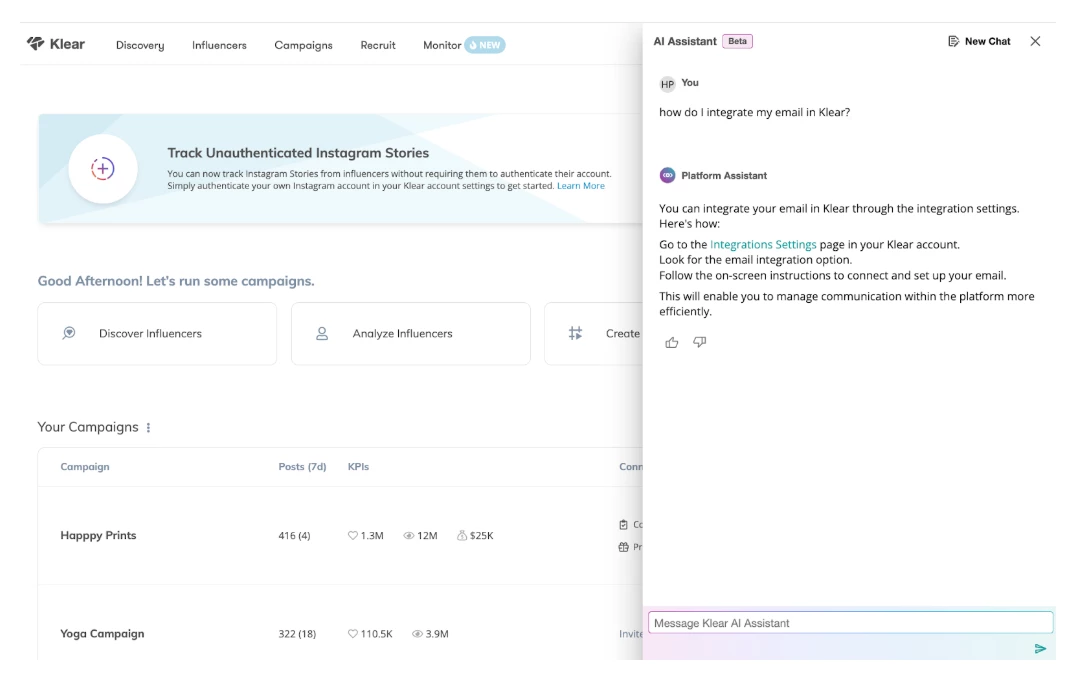Click the New Chat document icon
Image resolution: width=1088 pixels, height=674 pixels.
pos(953,42)
